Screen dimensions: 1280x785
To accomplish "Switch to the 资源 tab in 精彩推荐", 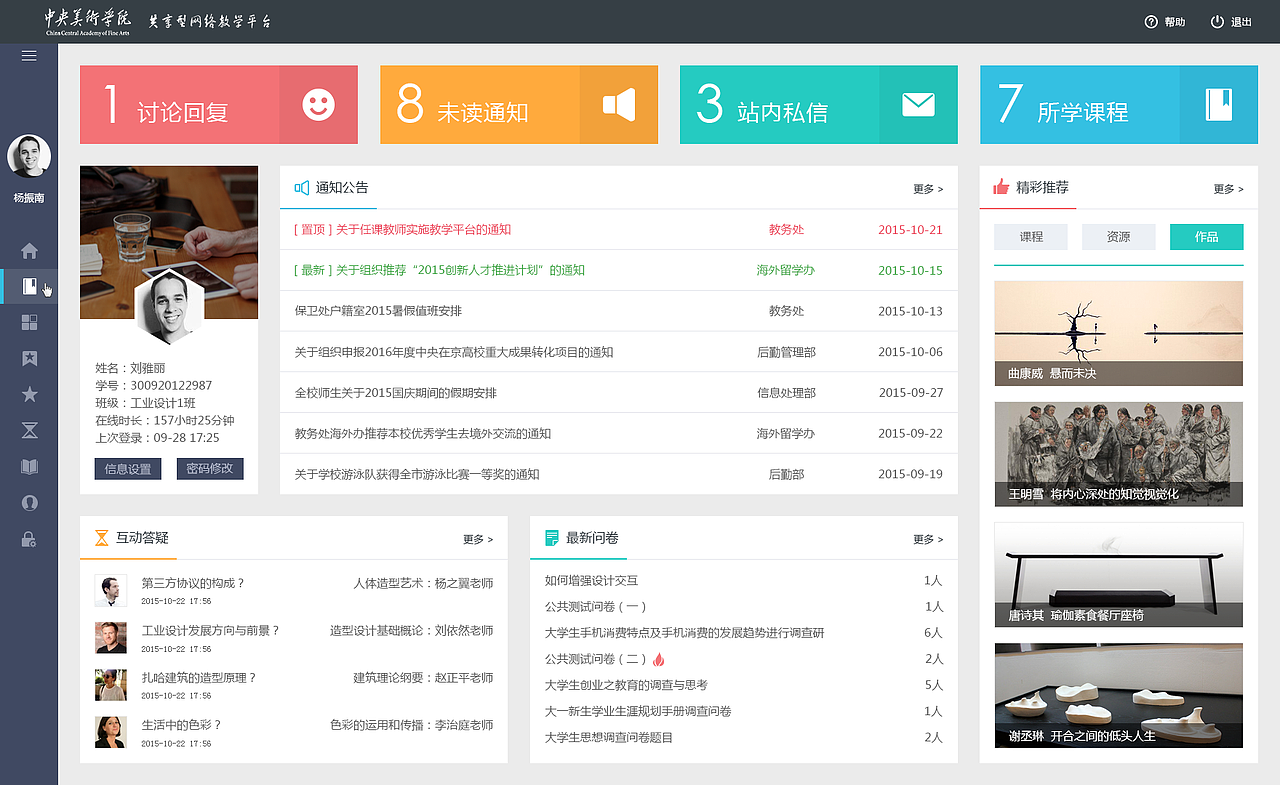I will pos(1118,237).
